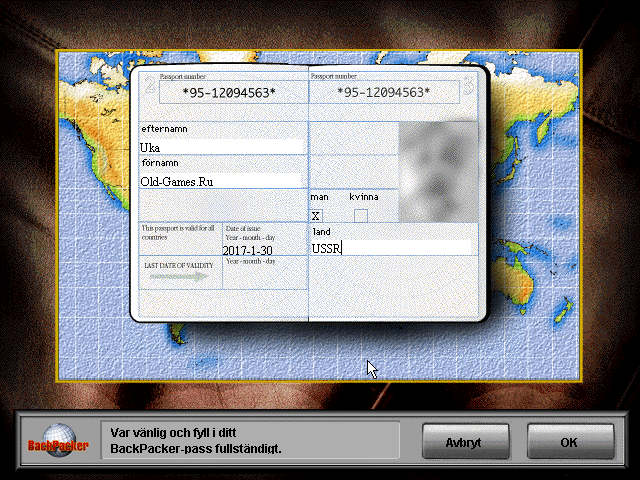Click 'This passport is valid for all countries' text
Image resolution: width=640 pixels, height=480 pixels.
coord(178,233)
